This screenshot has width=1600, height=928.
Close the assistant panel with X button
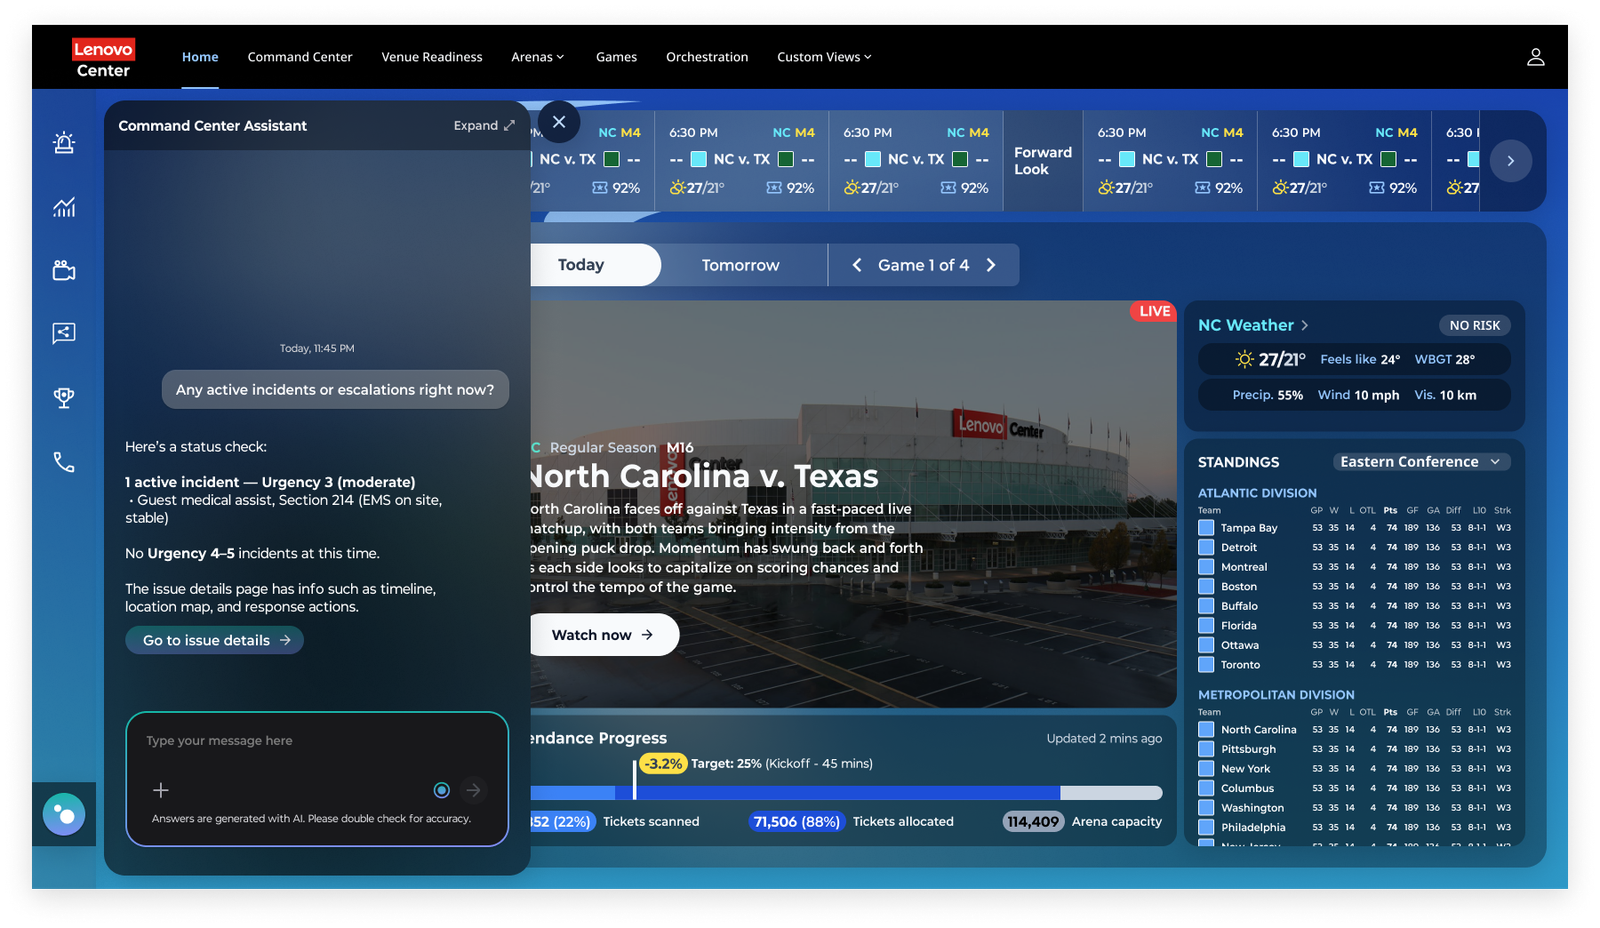pos(559,122)
